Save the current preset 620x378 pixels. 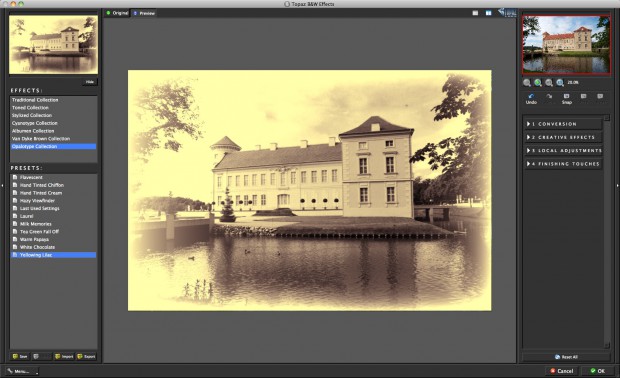point(20,356)
